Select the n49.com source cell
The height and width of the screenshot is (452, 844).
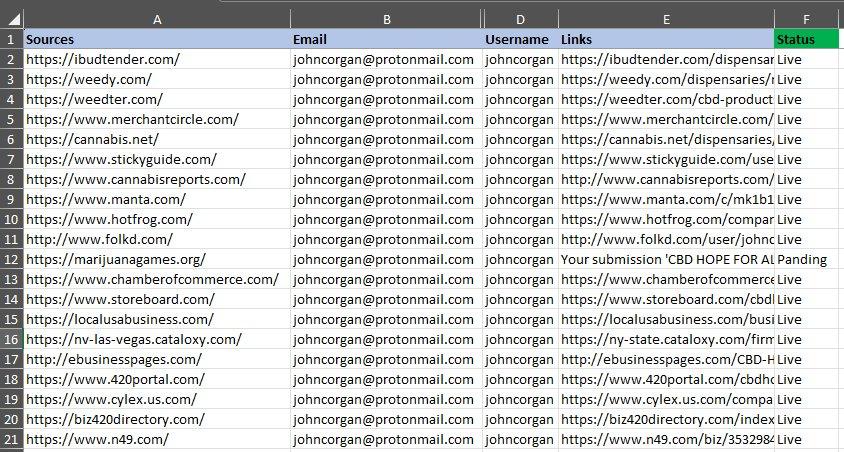(x=157, y=439)
